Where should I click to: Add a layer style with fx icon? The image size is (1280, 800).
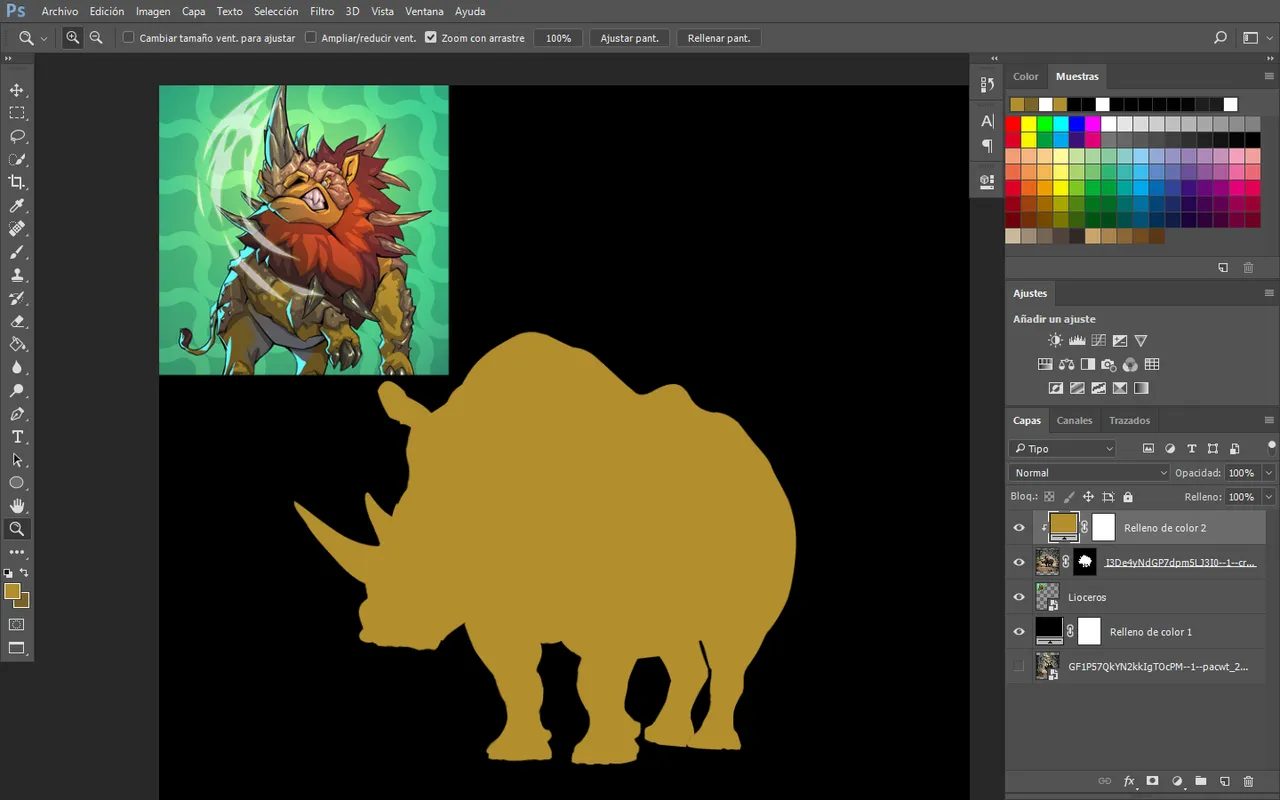1129,781
